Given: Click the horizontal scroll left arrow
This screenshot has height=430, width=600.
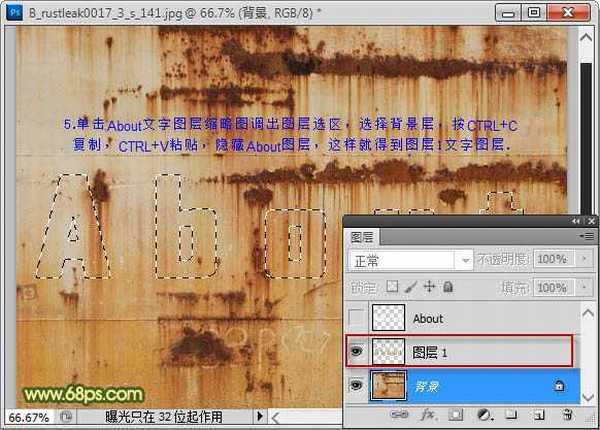Looking at the screenshot, I should click(x=275, y=417).
